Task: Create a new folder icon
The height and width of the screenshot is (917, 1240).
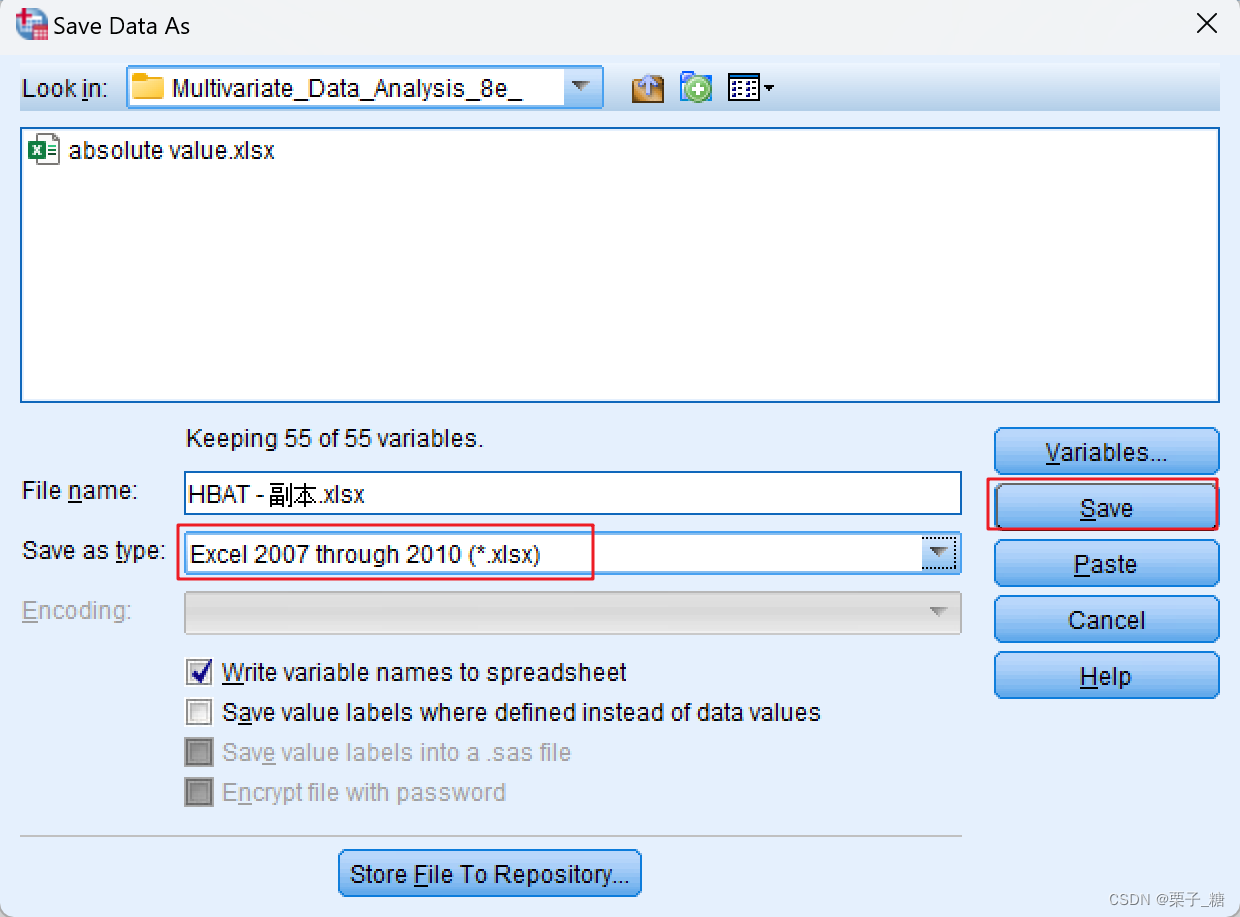Action: [696, 89]
